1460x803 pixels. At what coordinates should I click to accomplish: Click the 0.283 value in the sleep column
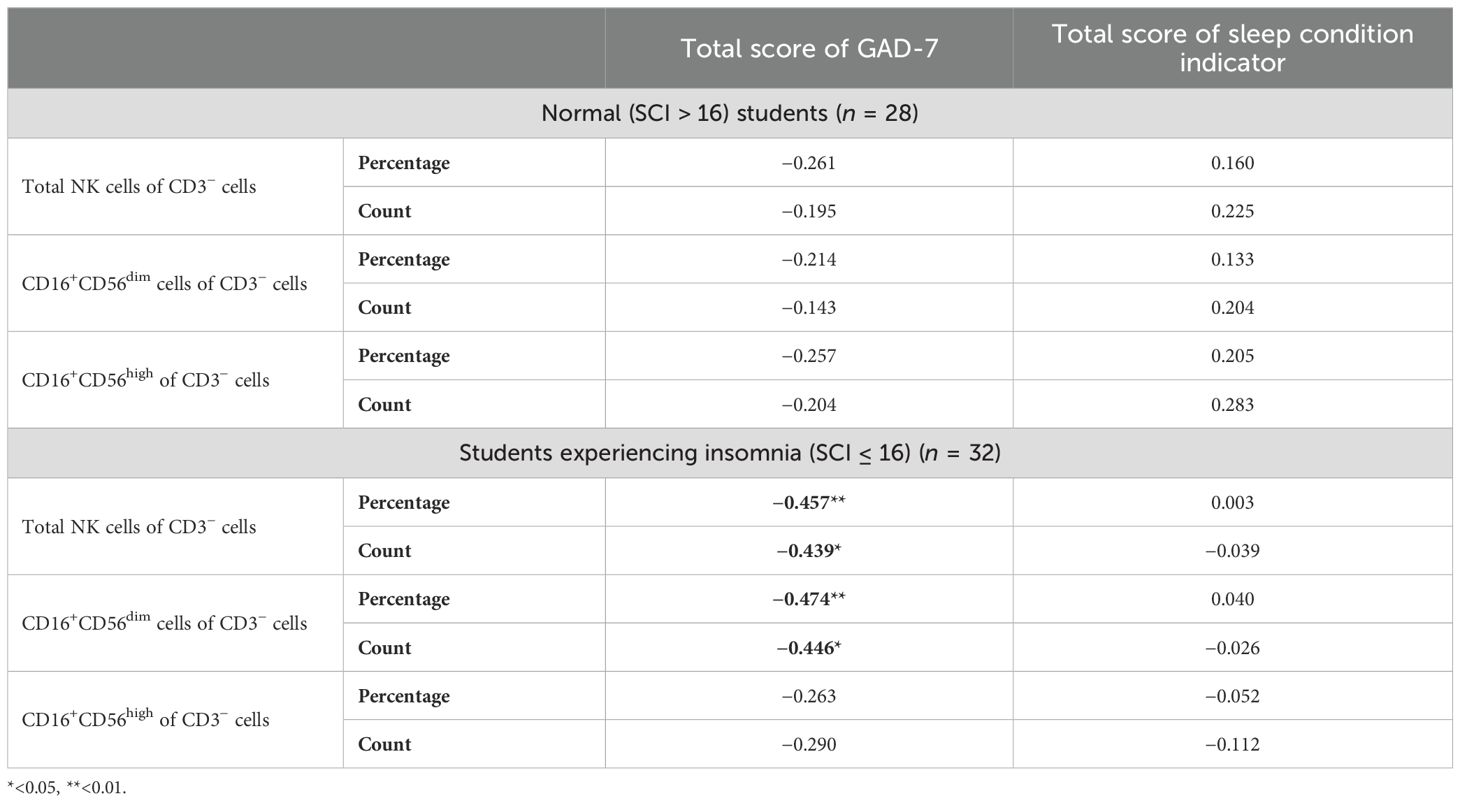click(x=1232, y=405)
